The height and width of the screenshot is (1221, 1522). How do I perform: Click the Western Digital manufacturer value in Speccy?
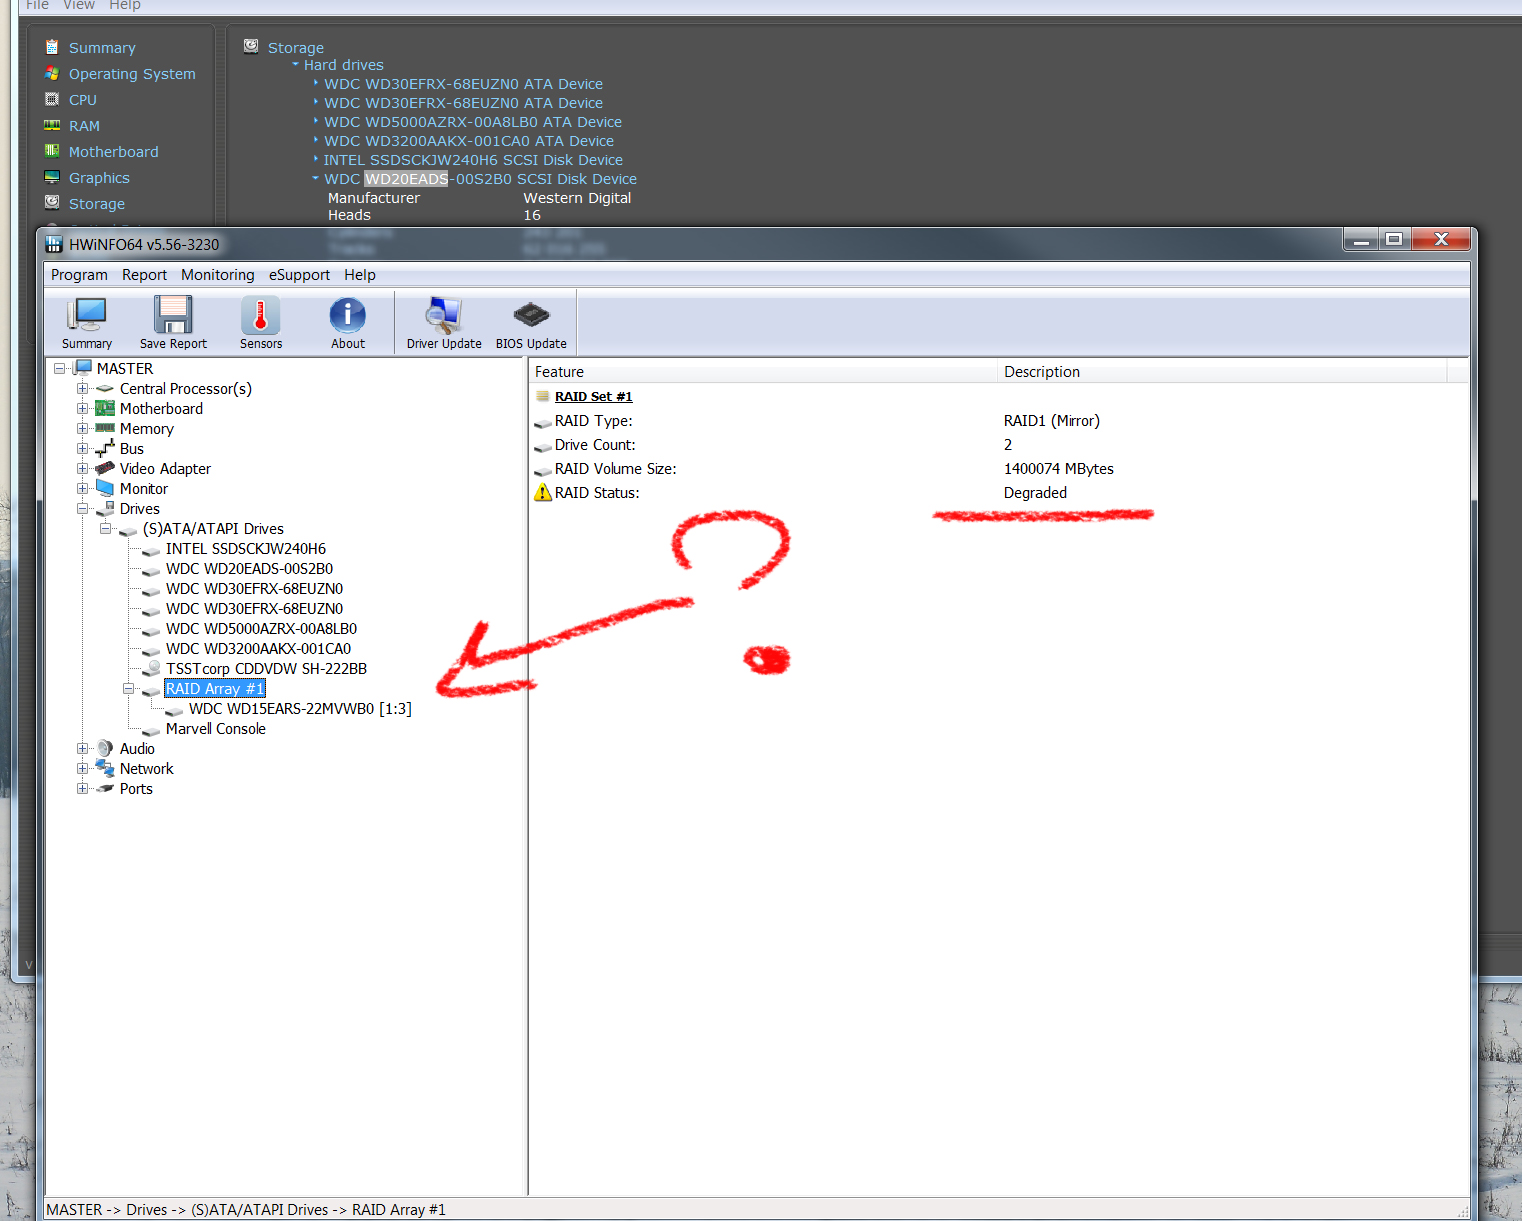pos(578,198)
